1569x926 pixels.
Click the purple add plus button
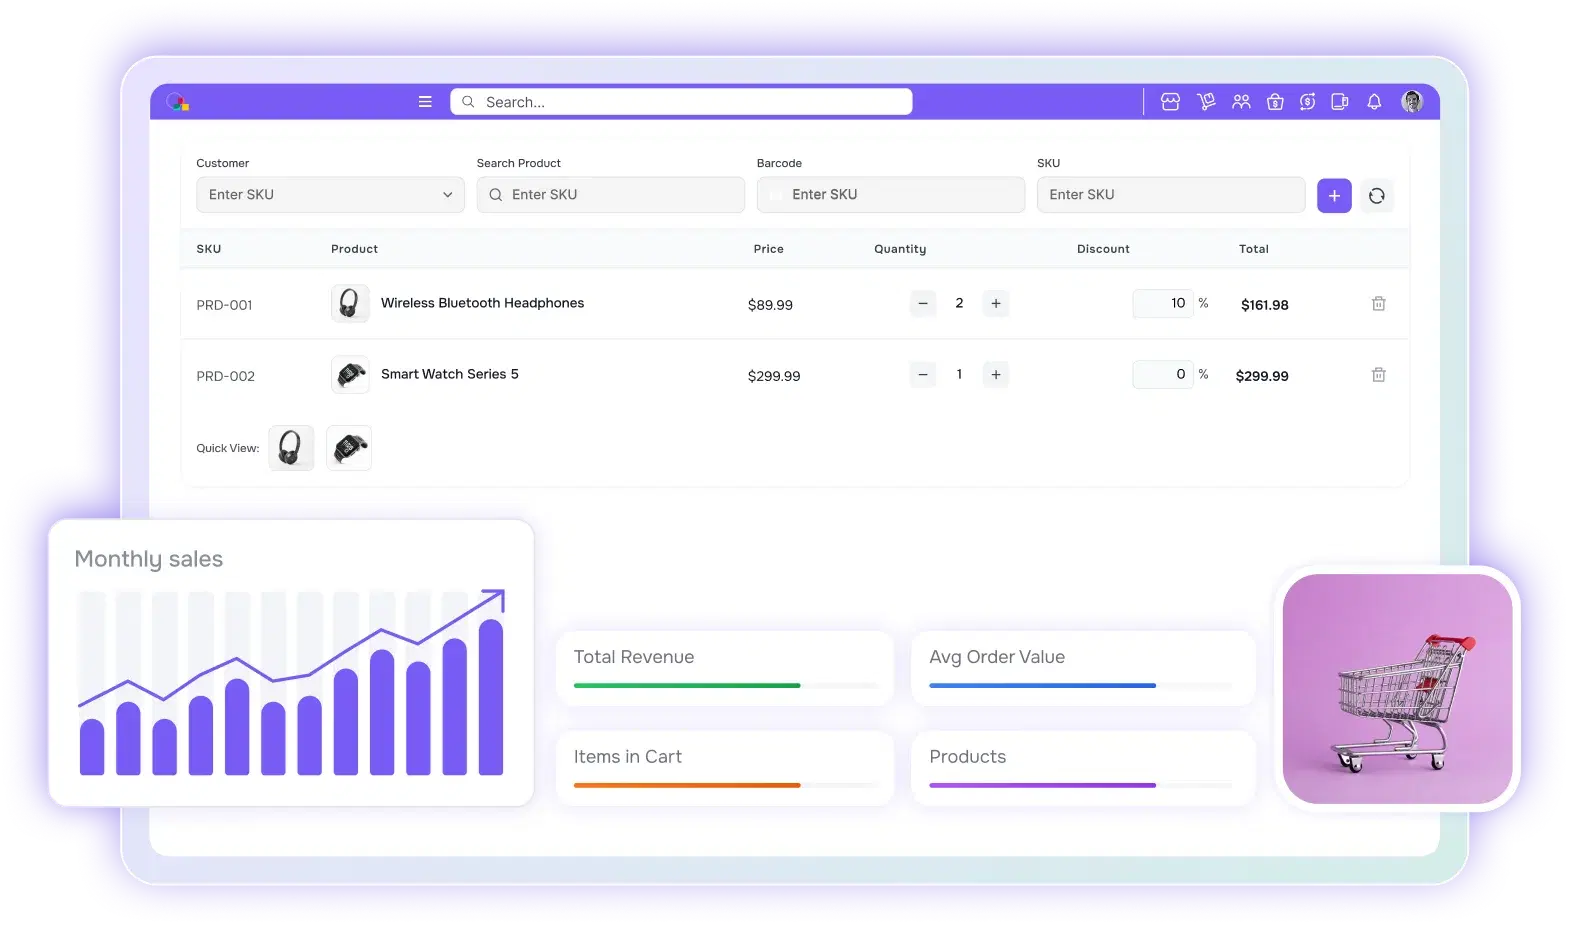pyautogui.click(x=1334, y=196)
